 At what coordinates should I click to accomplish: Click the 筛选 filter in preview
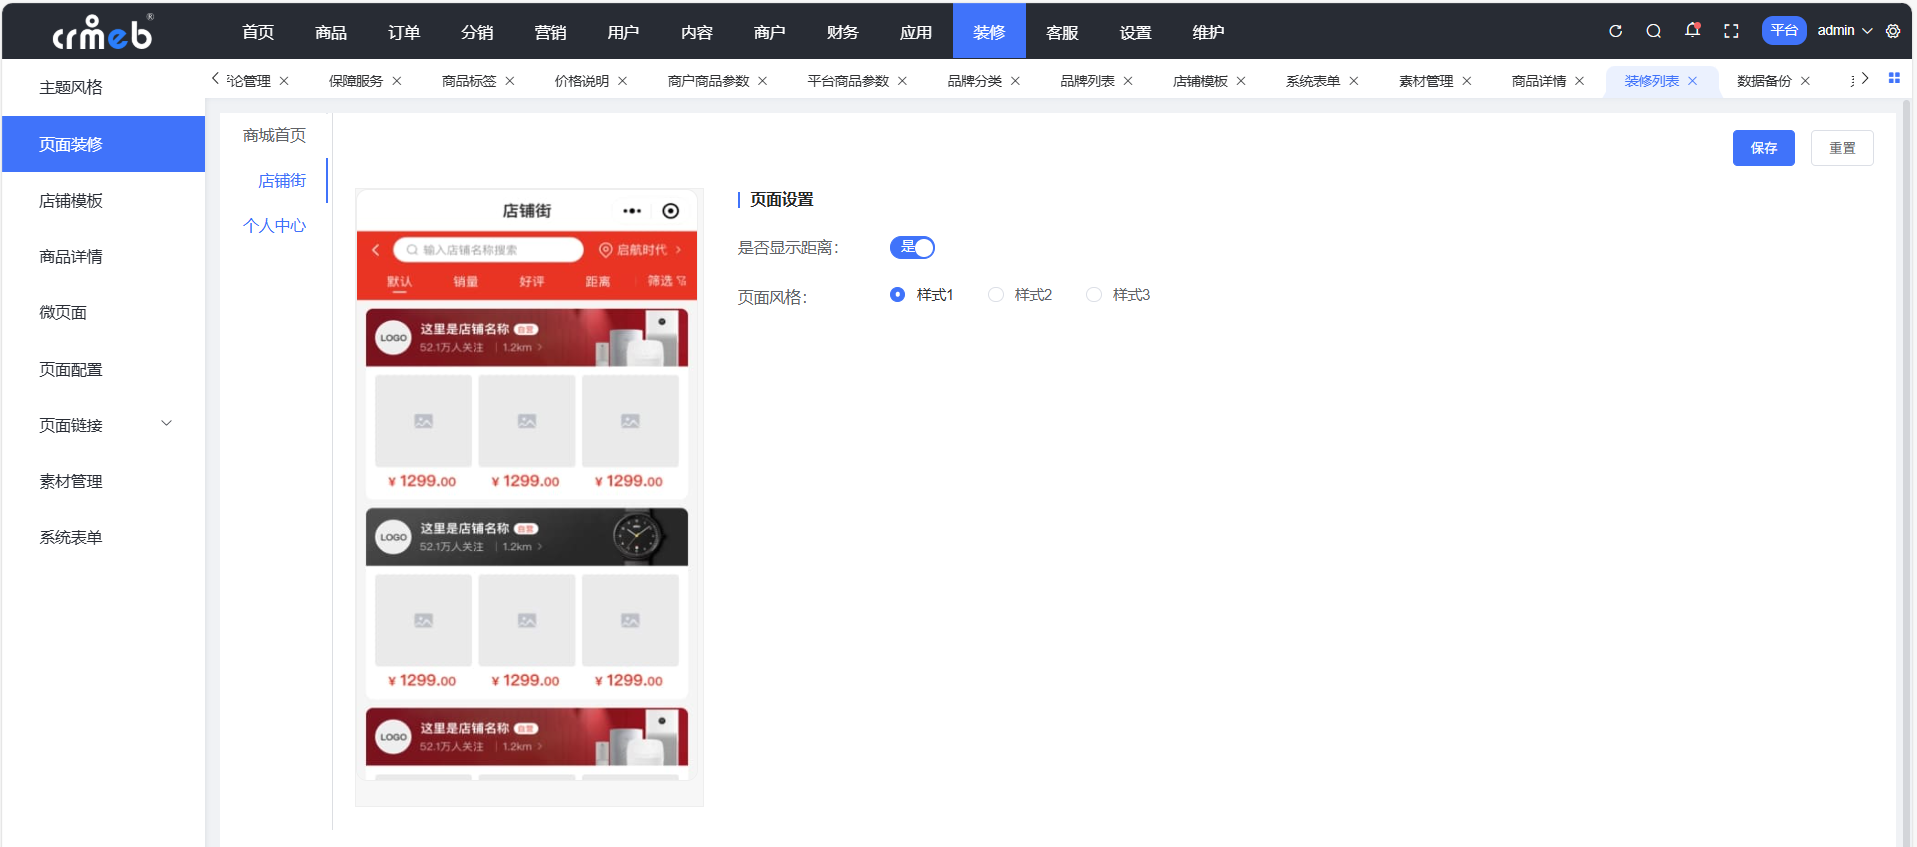point(666,281)
